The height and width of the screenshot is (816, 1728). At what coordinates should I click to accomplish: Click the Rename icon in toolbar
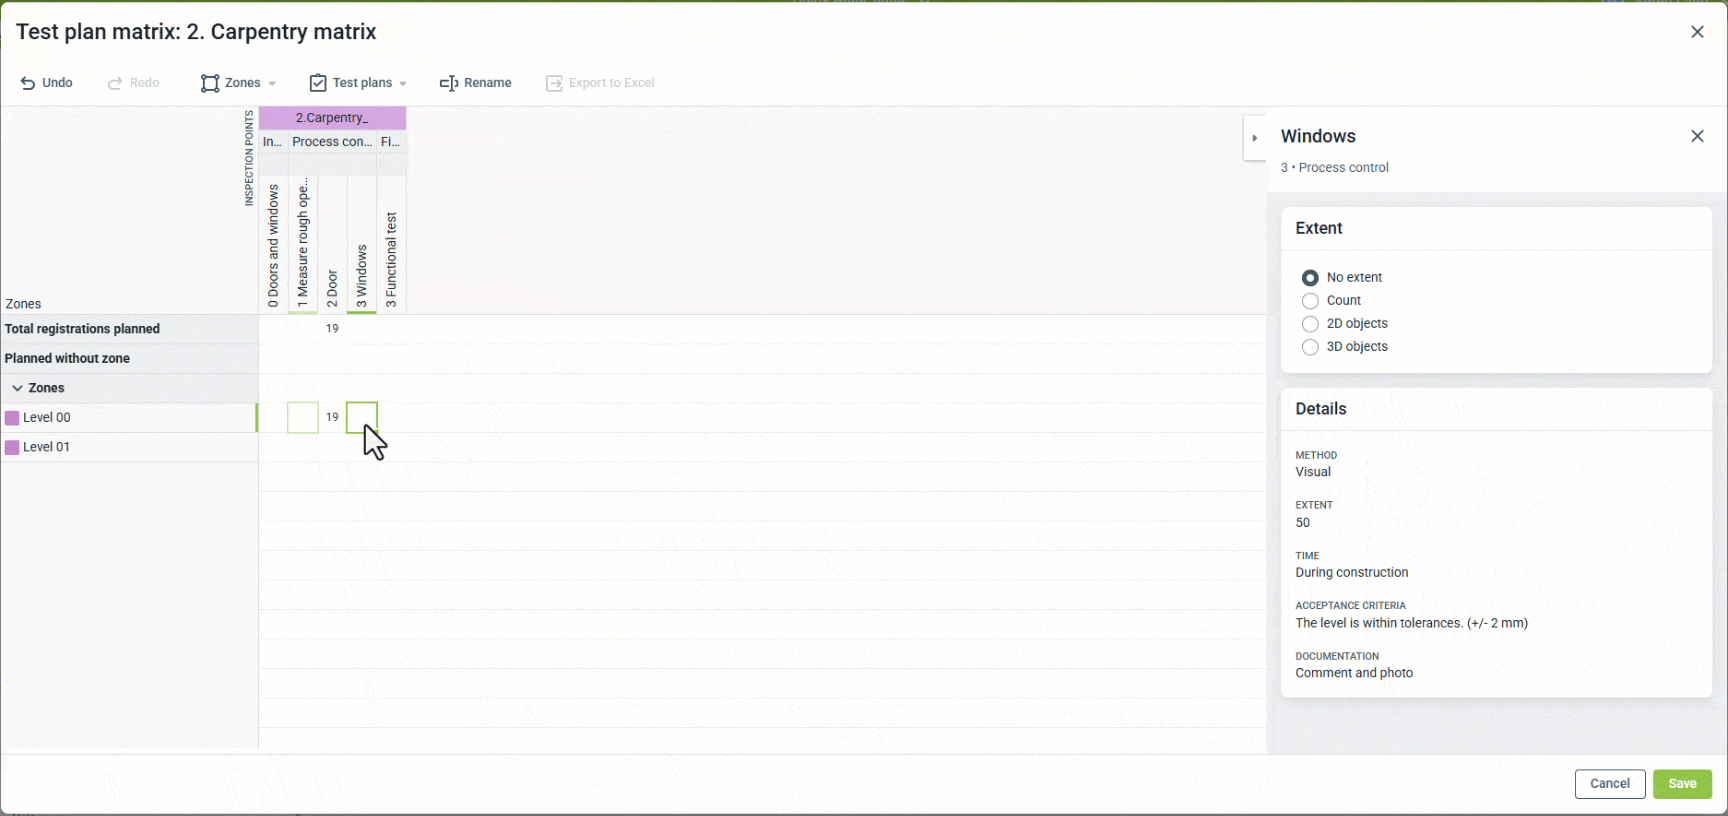pos(449,83)
